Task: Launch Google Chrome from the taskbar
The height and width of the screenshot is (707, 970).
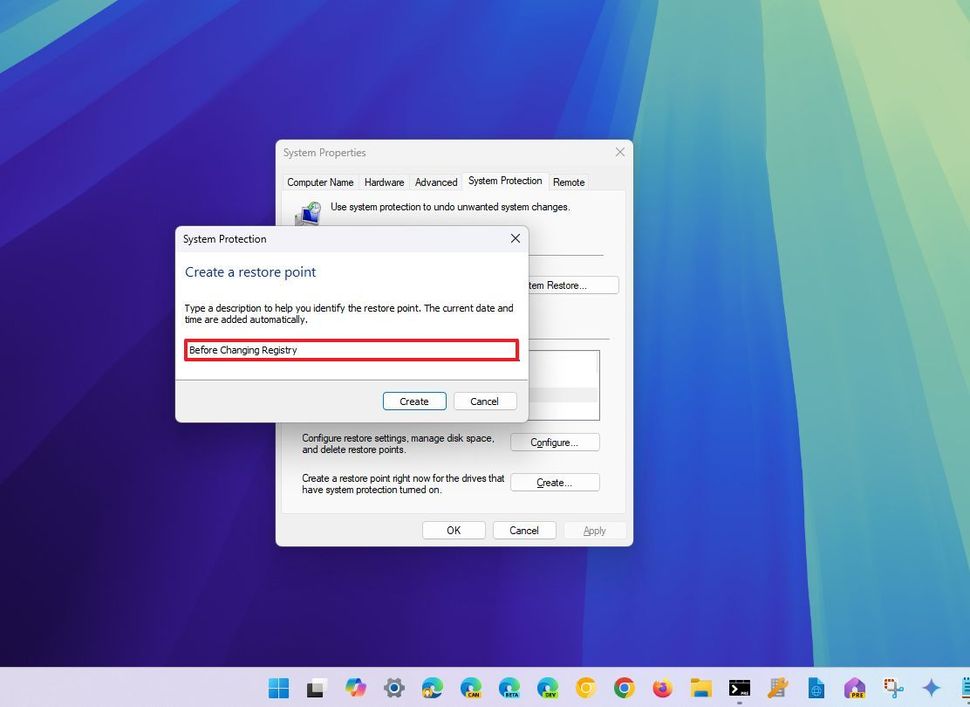Action: pyautogui.click(x=622, y=688)
